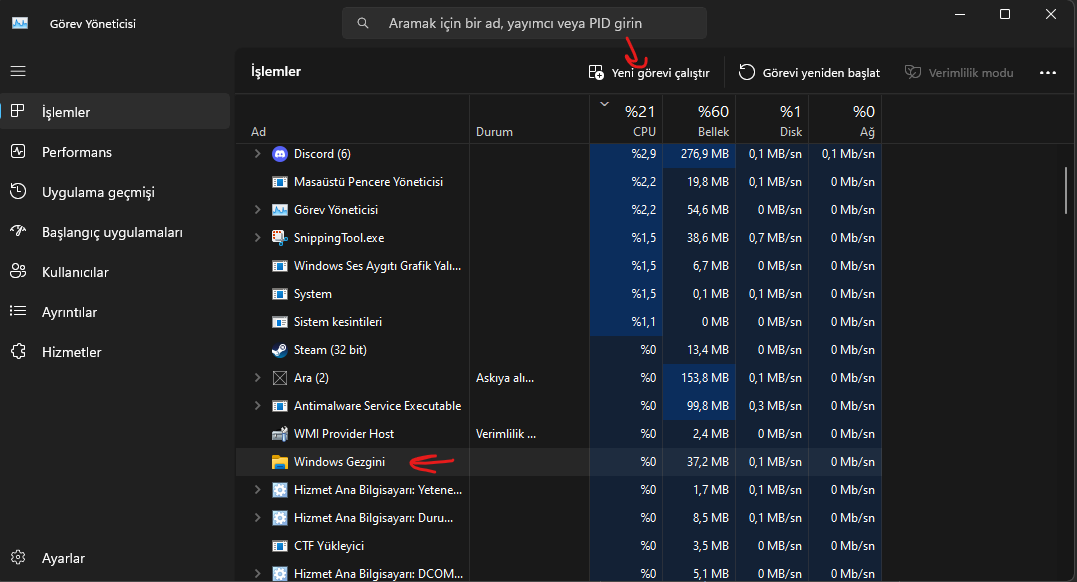Open the Hizmetler page
The height and width of the screenshot is (582, 1077).
tap(115, 351)
